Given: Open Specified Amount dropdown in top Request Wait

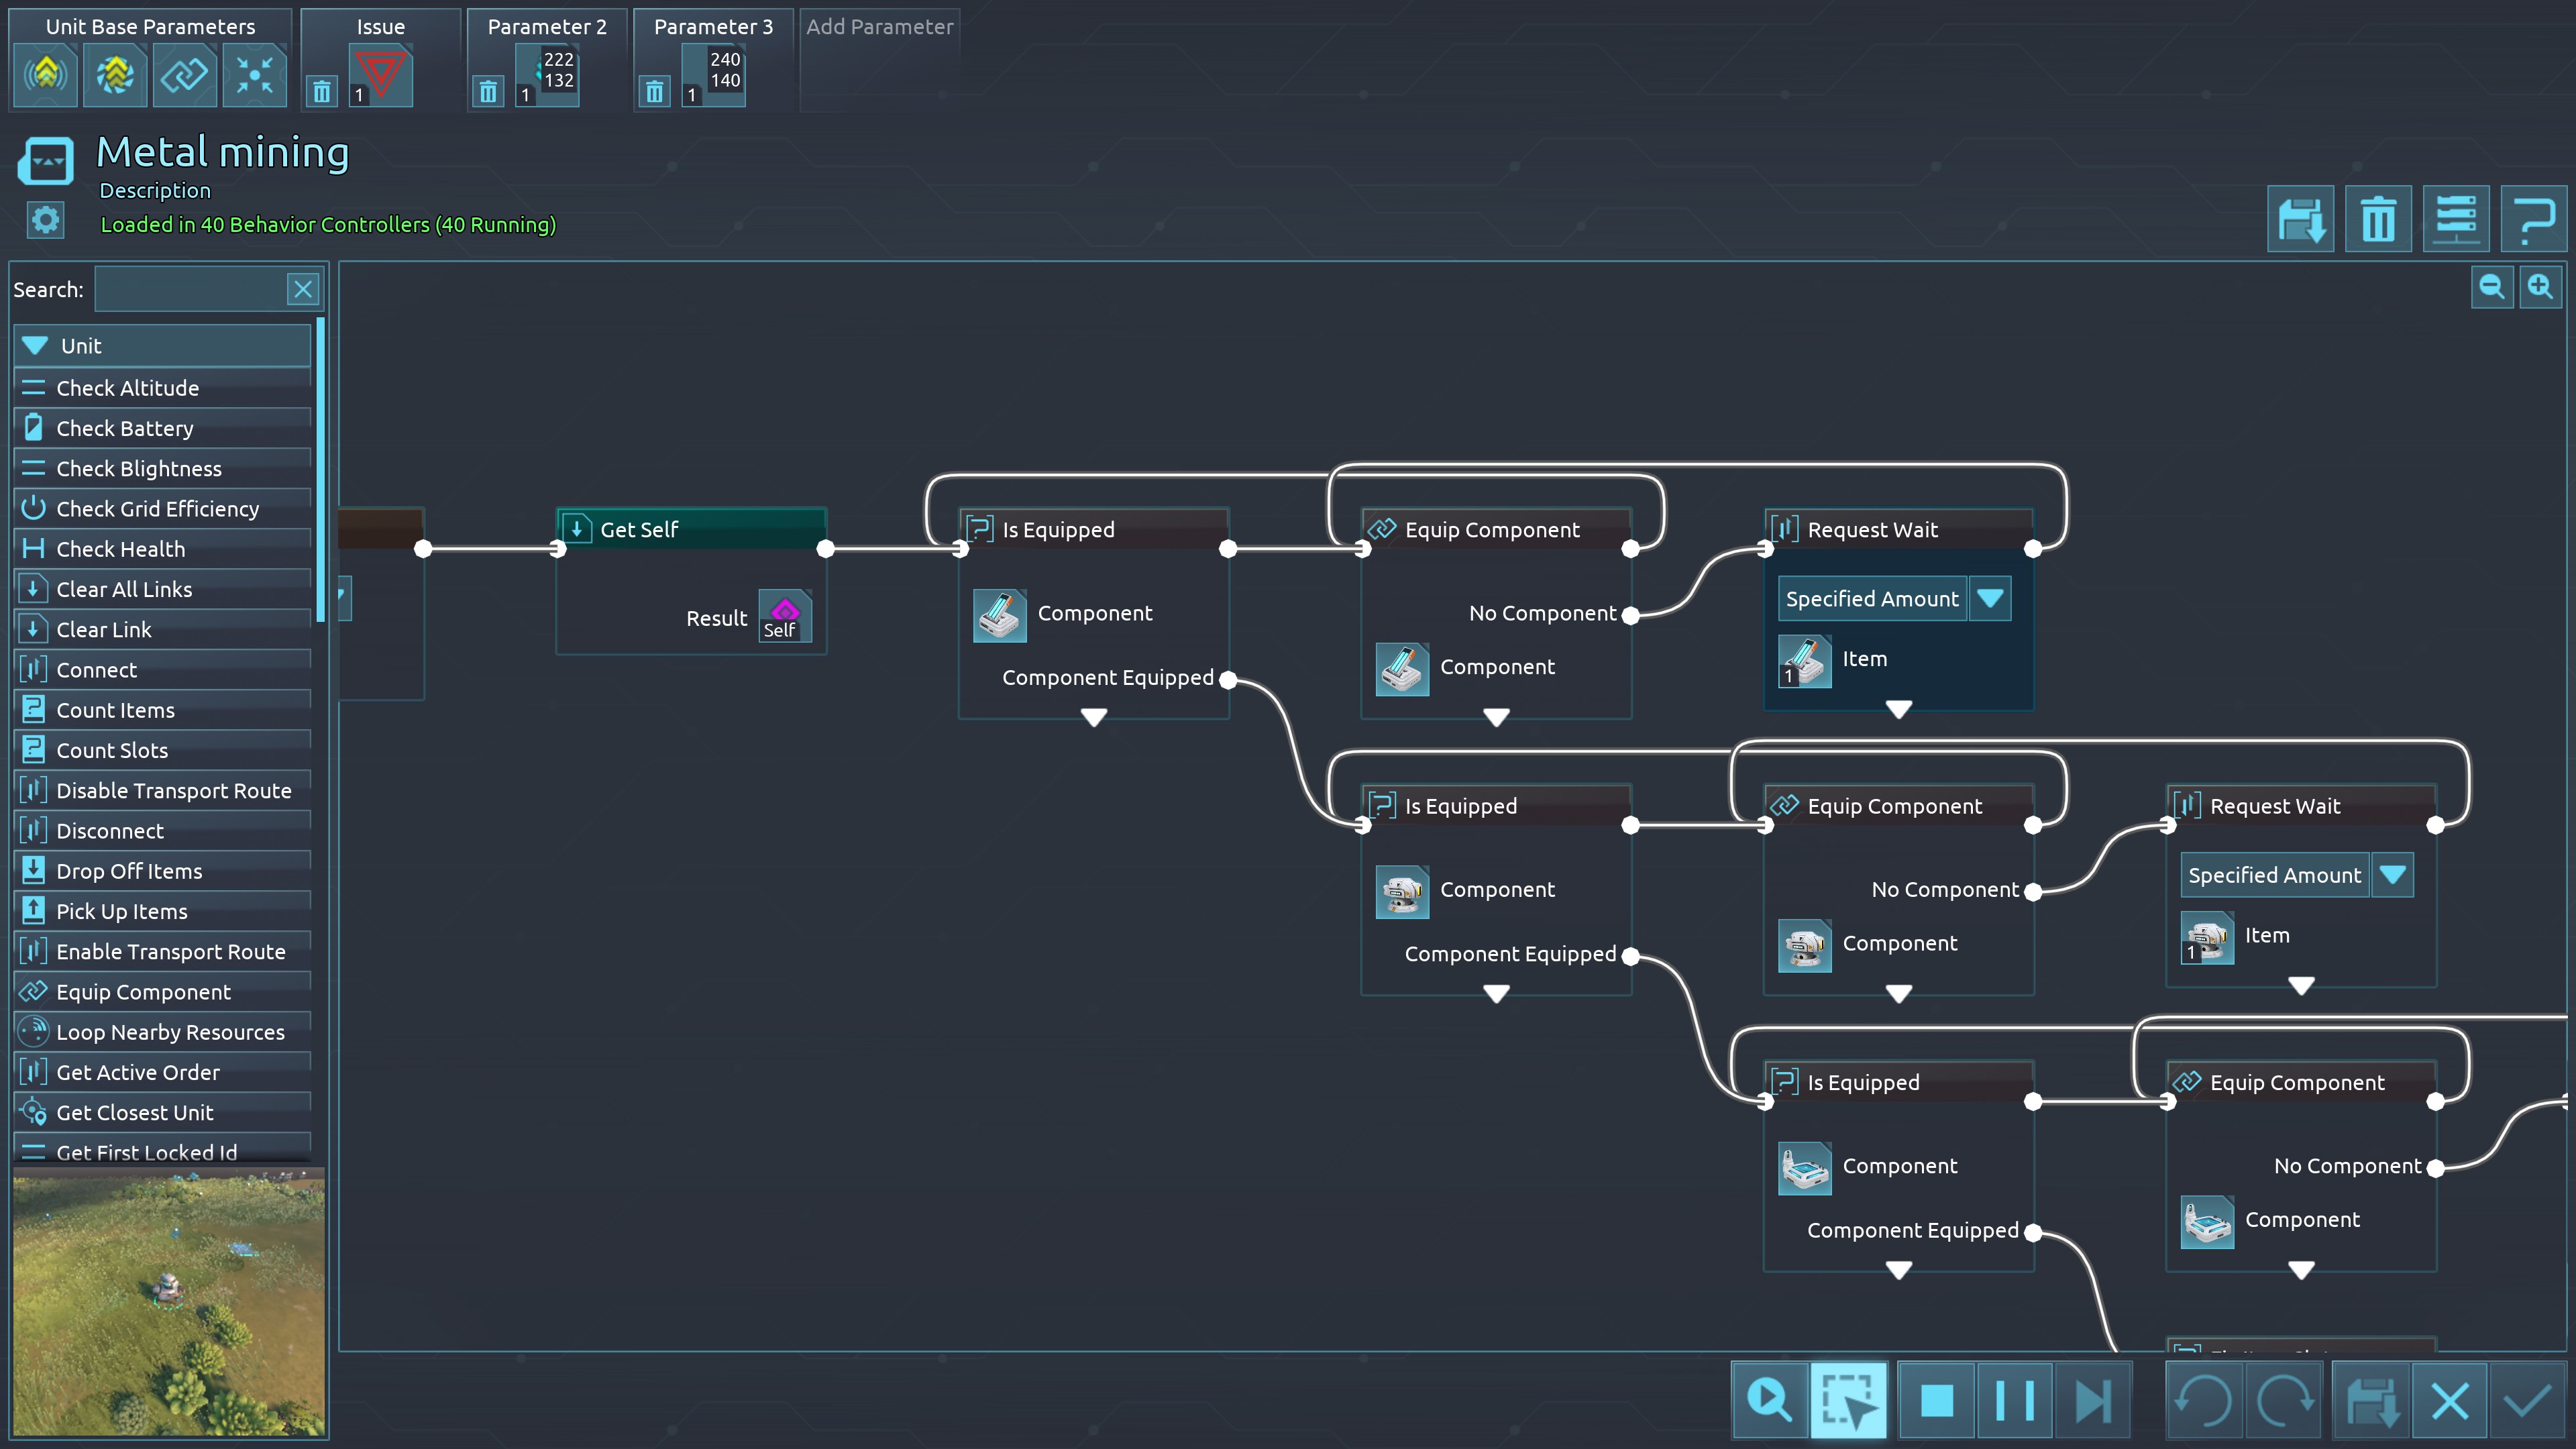Looking at the screenshot, I should pyautogui.click(x=1990, y=598).
